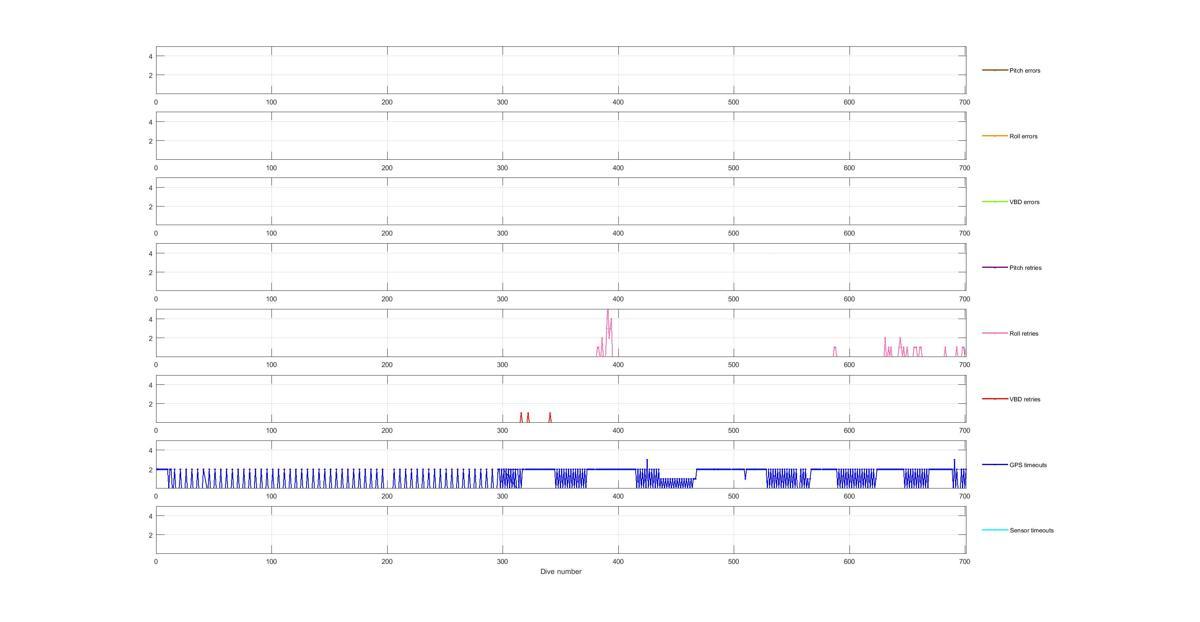This screenshot has width=1200, height=622.
Task: Click the GPS timeouts dip near dive 510
Action: (744, 474)
